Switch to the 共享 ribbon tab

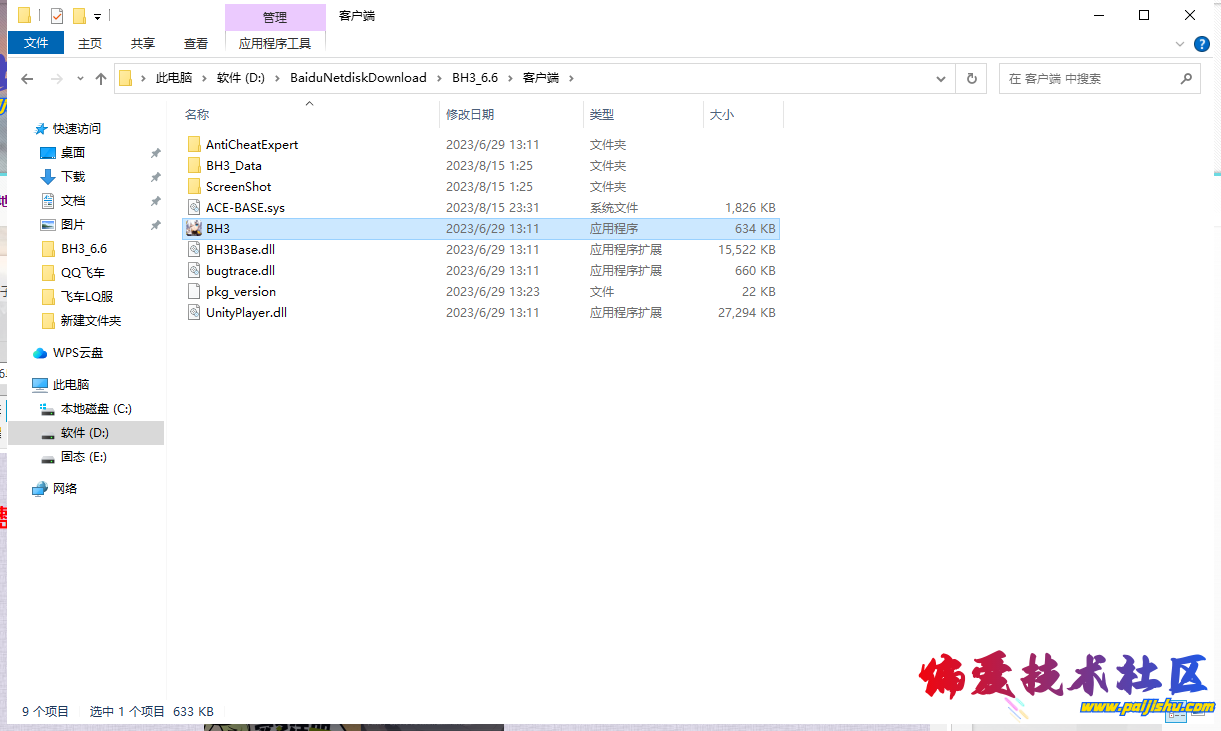point(143,43)
